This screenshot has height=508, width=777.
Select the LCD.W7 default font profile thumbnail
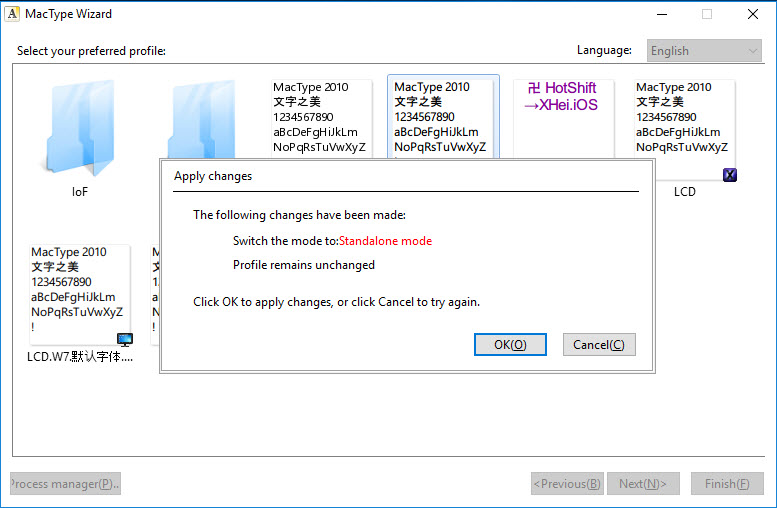80,294
